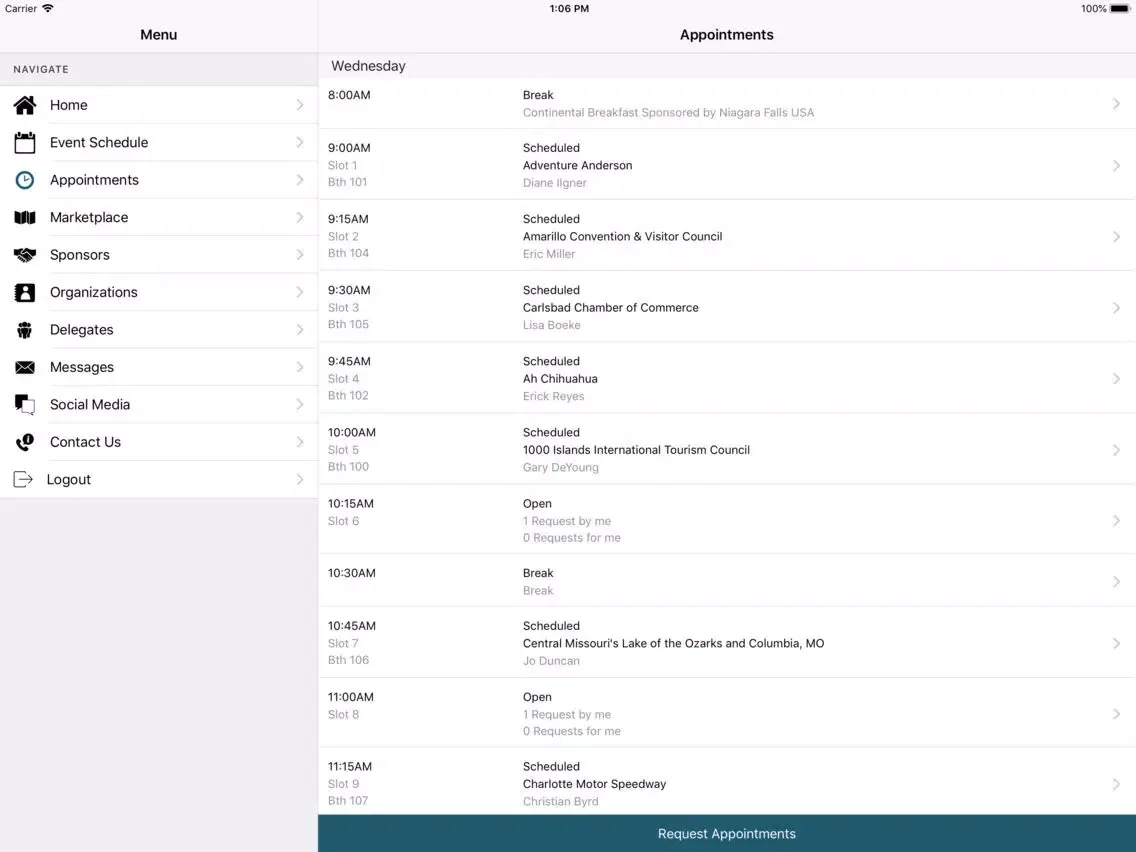Open the Home menu item
The height and width of the screenshot is (852, 1136).
[159, 105]
